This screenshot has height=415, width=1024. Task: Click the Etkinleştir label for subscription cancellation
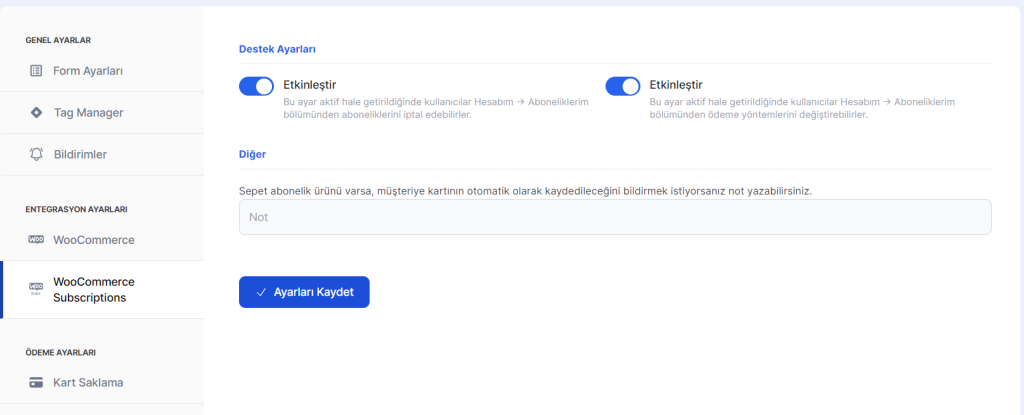(309, 84)
